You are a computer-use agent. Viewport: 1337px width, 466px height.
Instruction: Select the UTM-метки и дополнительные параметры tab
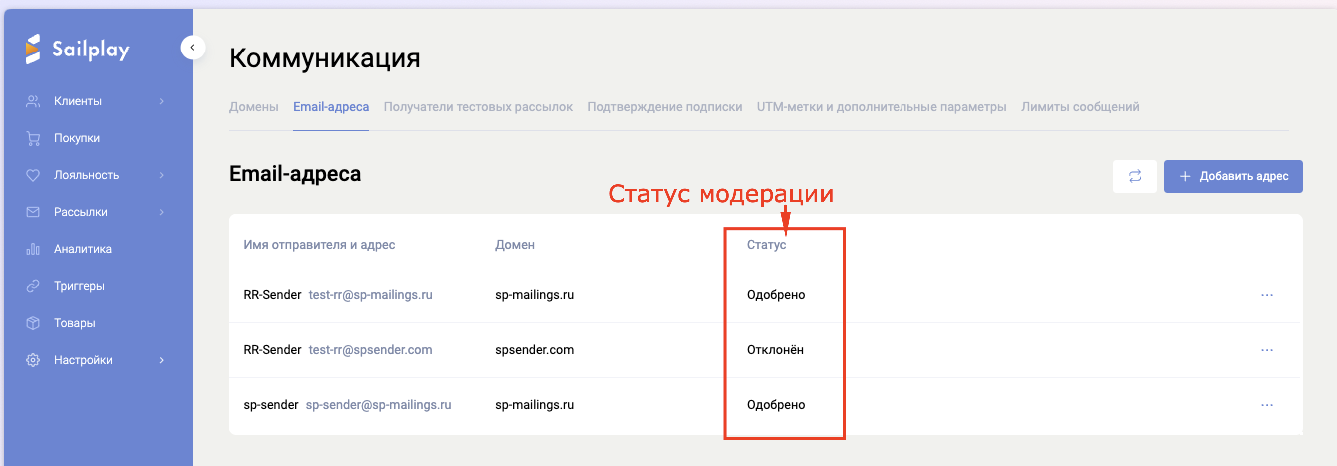pyautogui.click(x=881, y=107)
